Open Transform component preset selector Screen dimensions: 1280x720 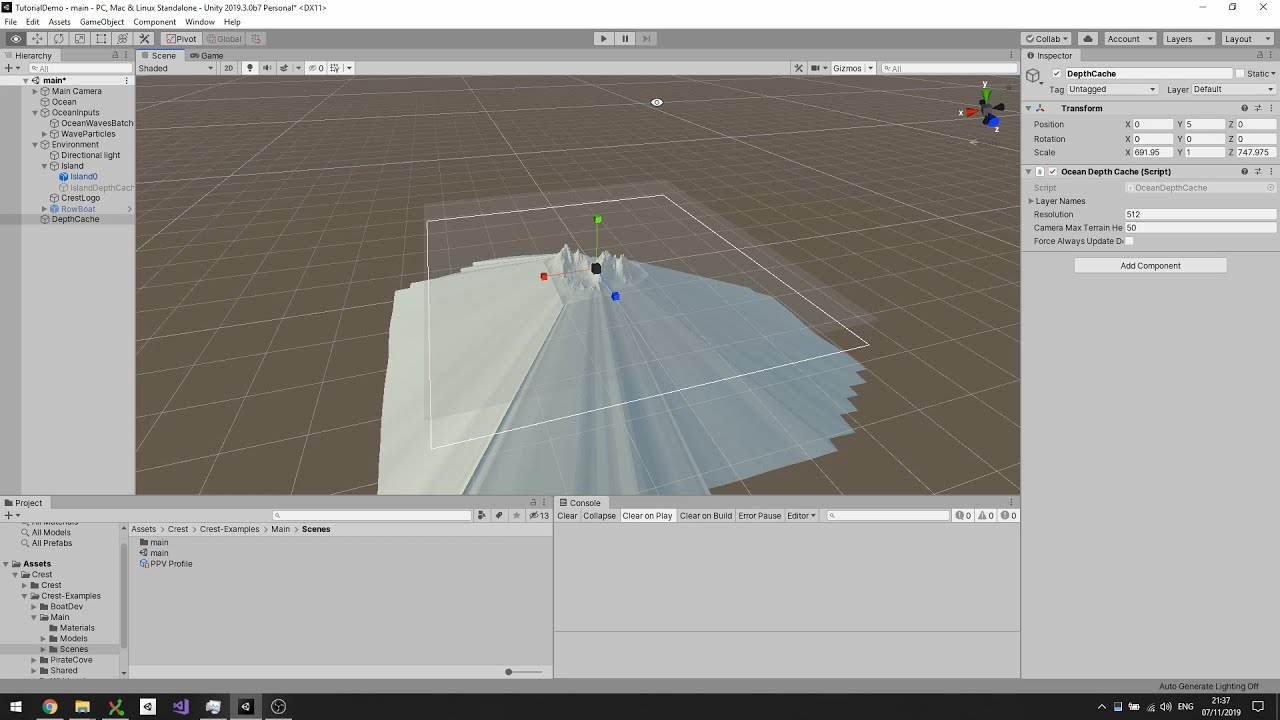[x=1258, y=108]
